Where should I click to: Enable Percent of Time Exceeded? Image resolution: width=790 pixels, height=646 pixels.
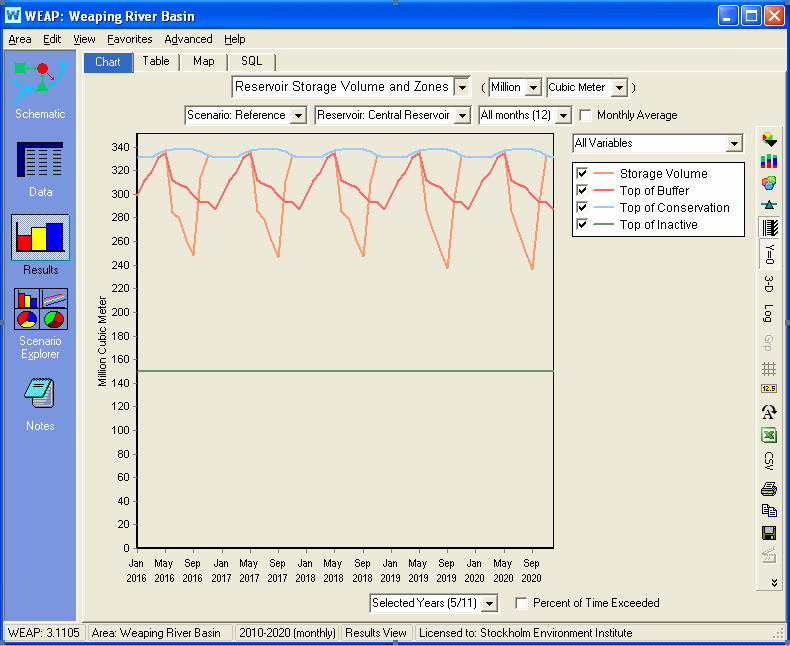click(x=520, y=603)
